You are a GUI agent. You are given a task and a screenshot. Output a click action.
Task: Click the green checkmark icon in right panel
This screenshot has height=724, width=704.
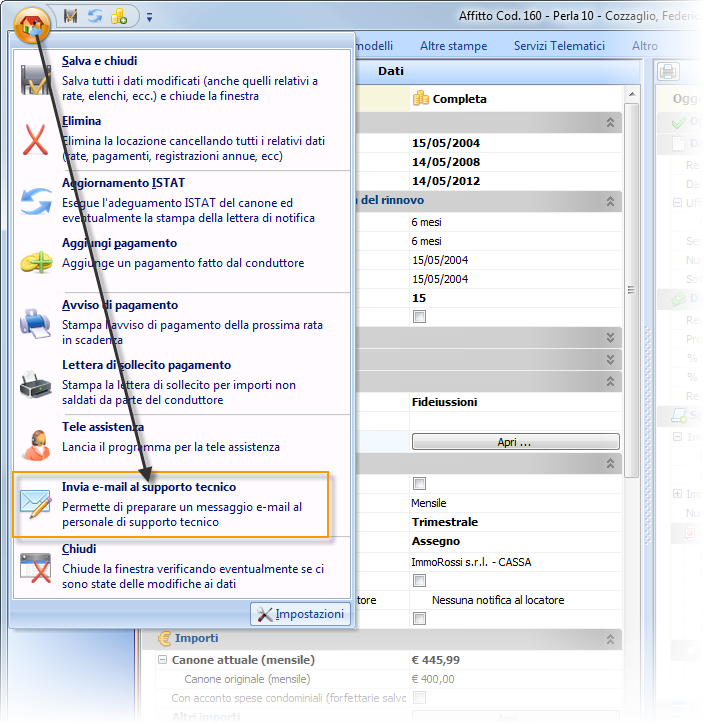(x=678, y=123)
